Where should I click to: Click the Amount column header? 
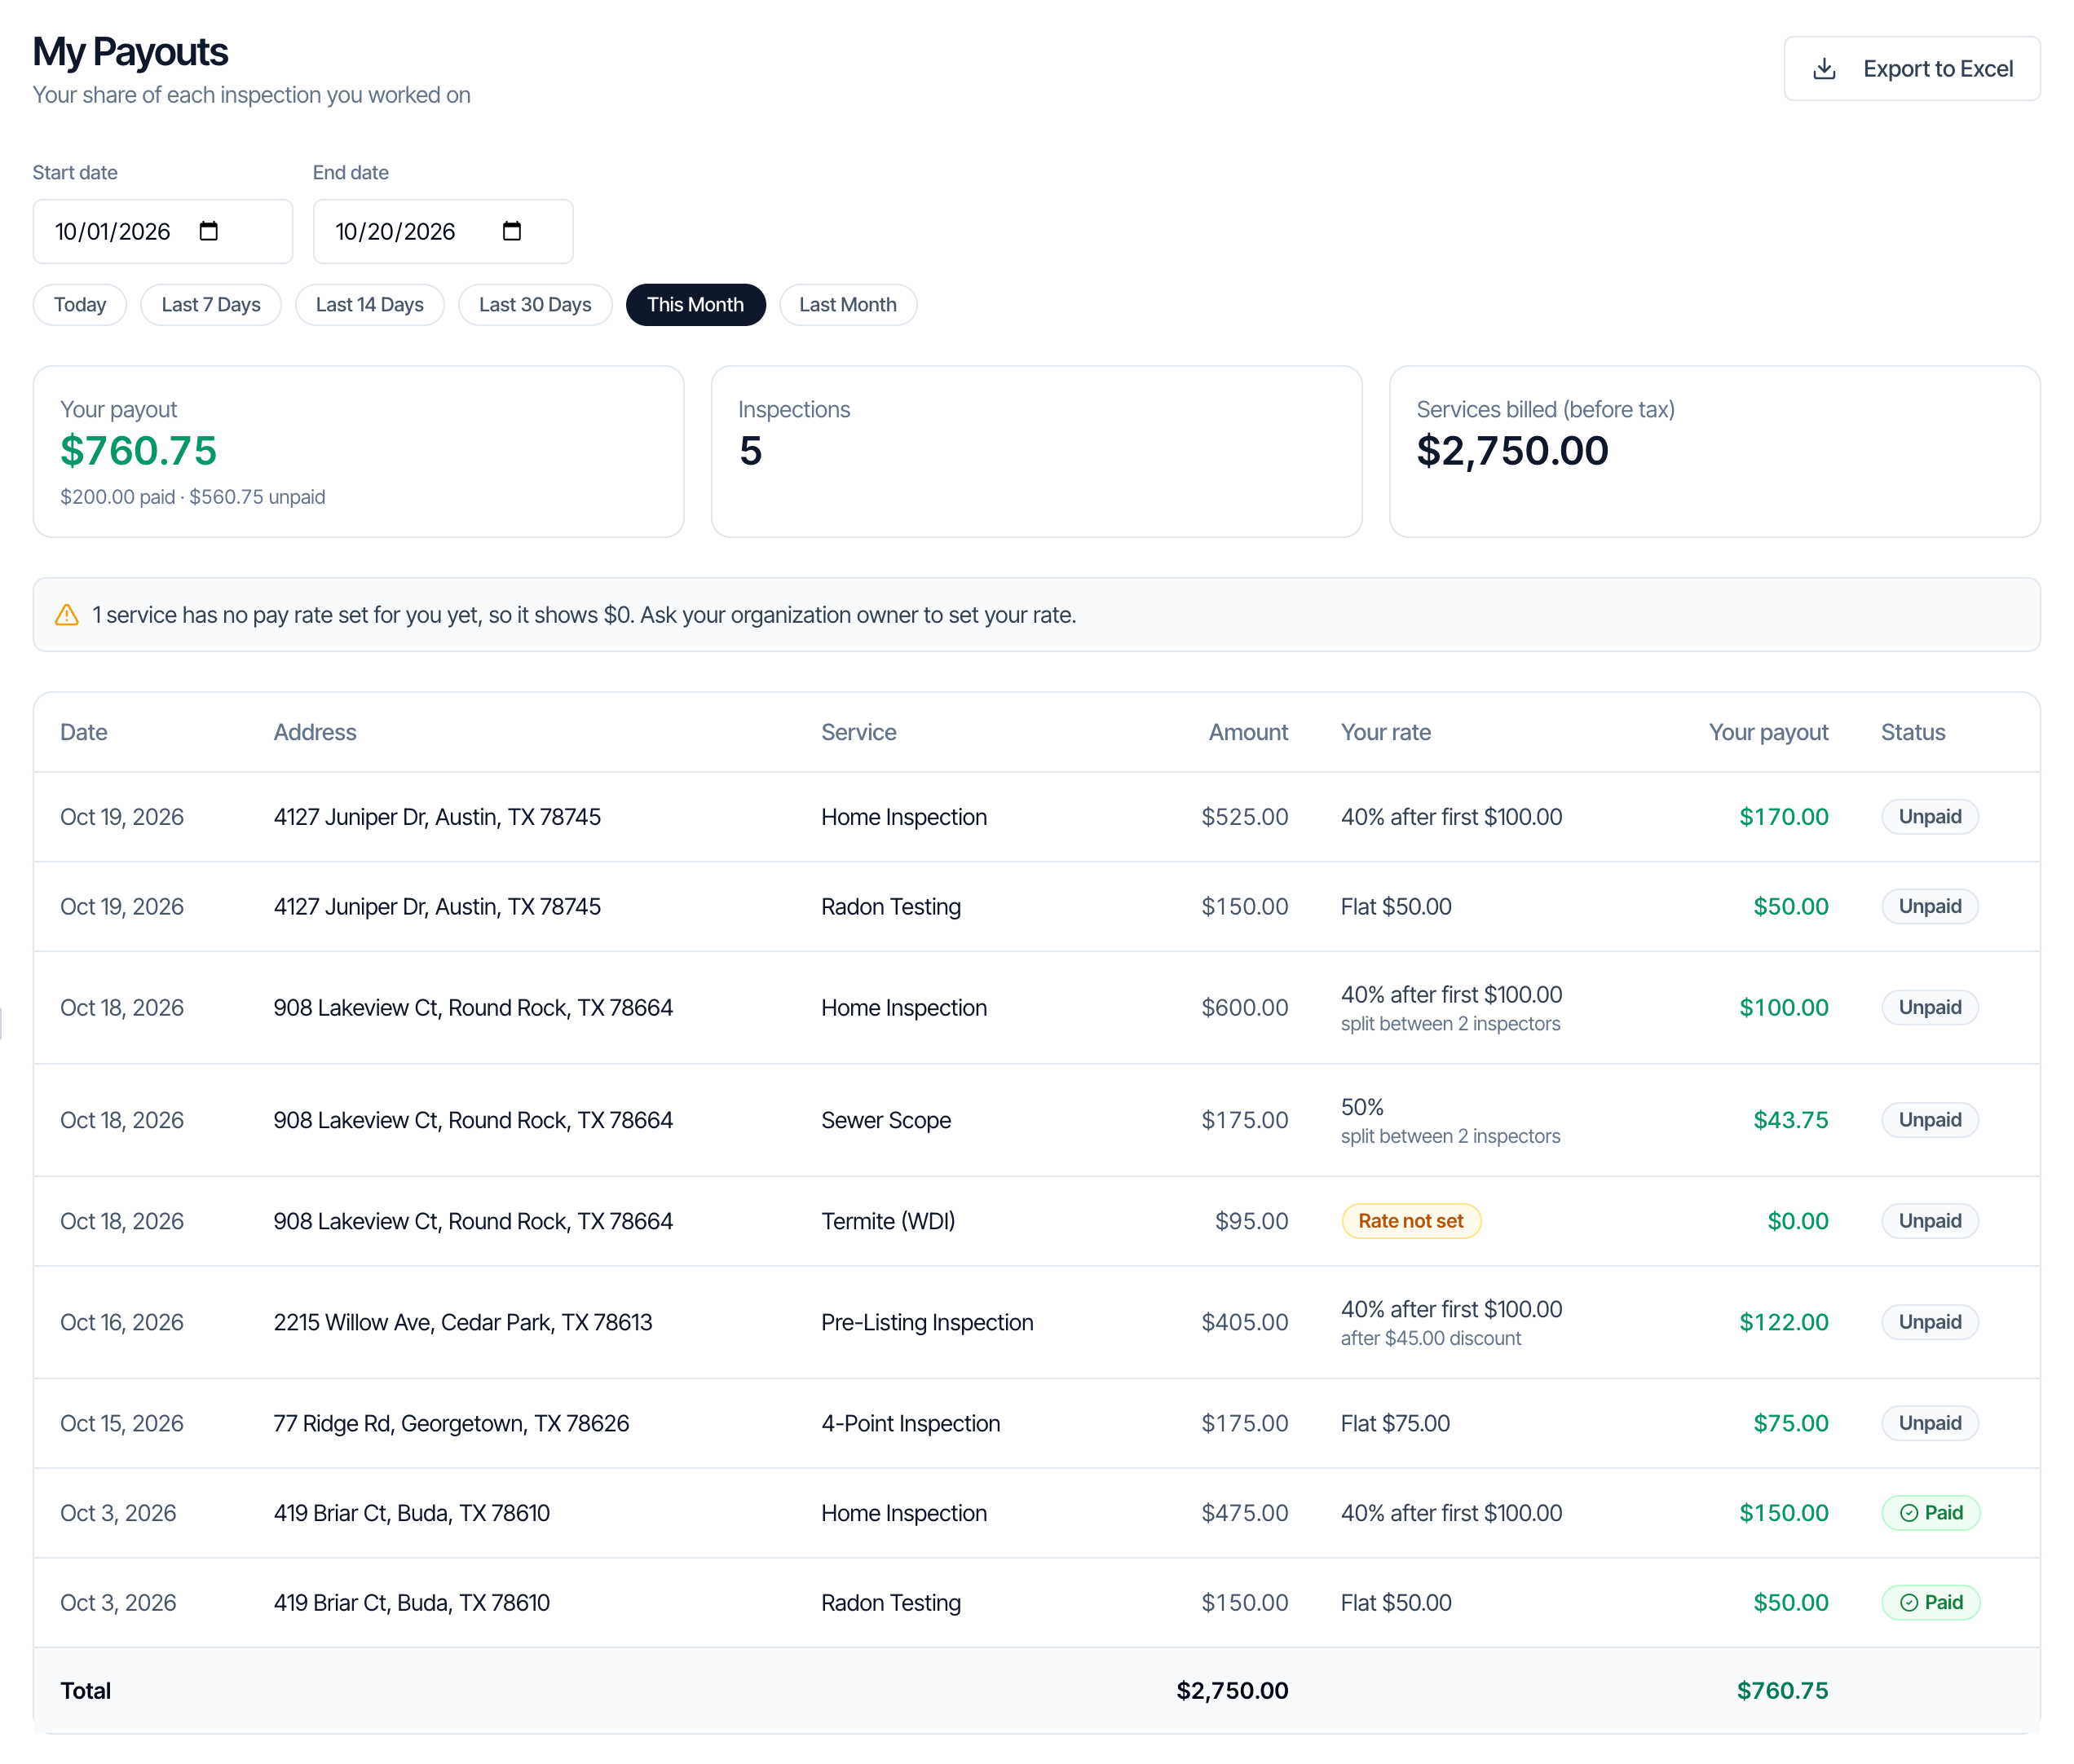1248,732
